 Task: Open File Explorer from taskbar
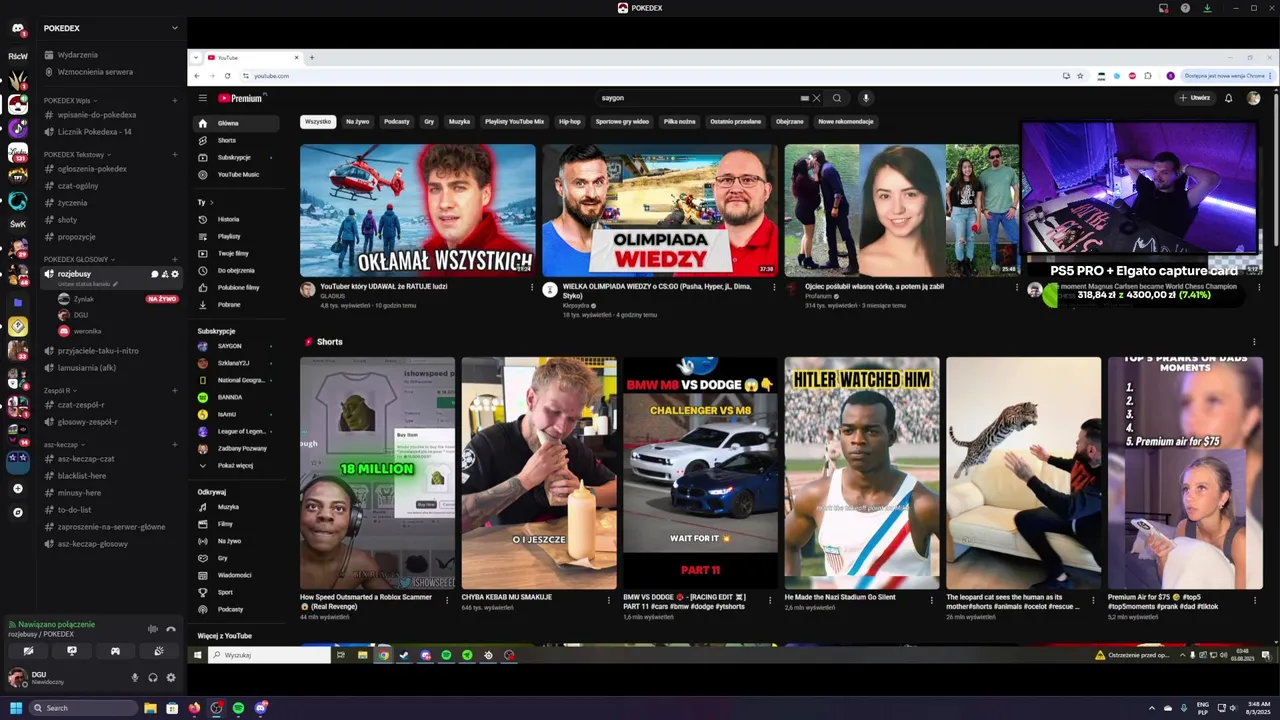tap(150, 708)
